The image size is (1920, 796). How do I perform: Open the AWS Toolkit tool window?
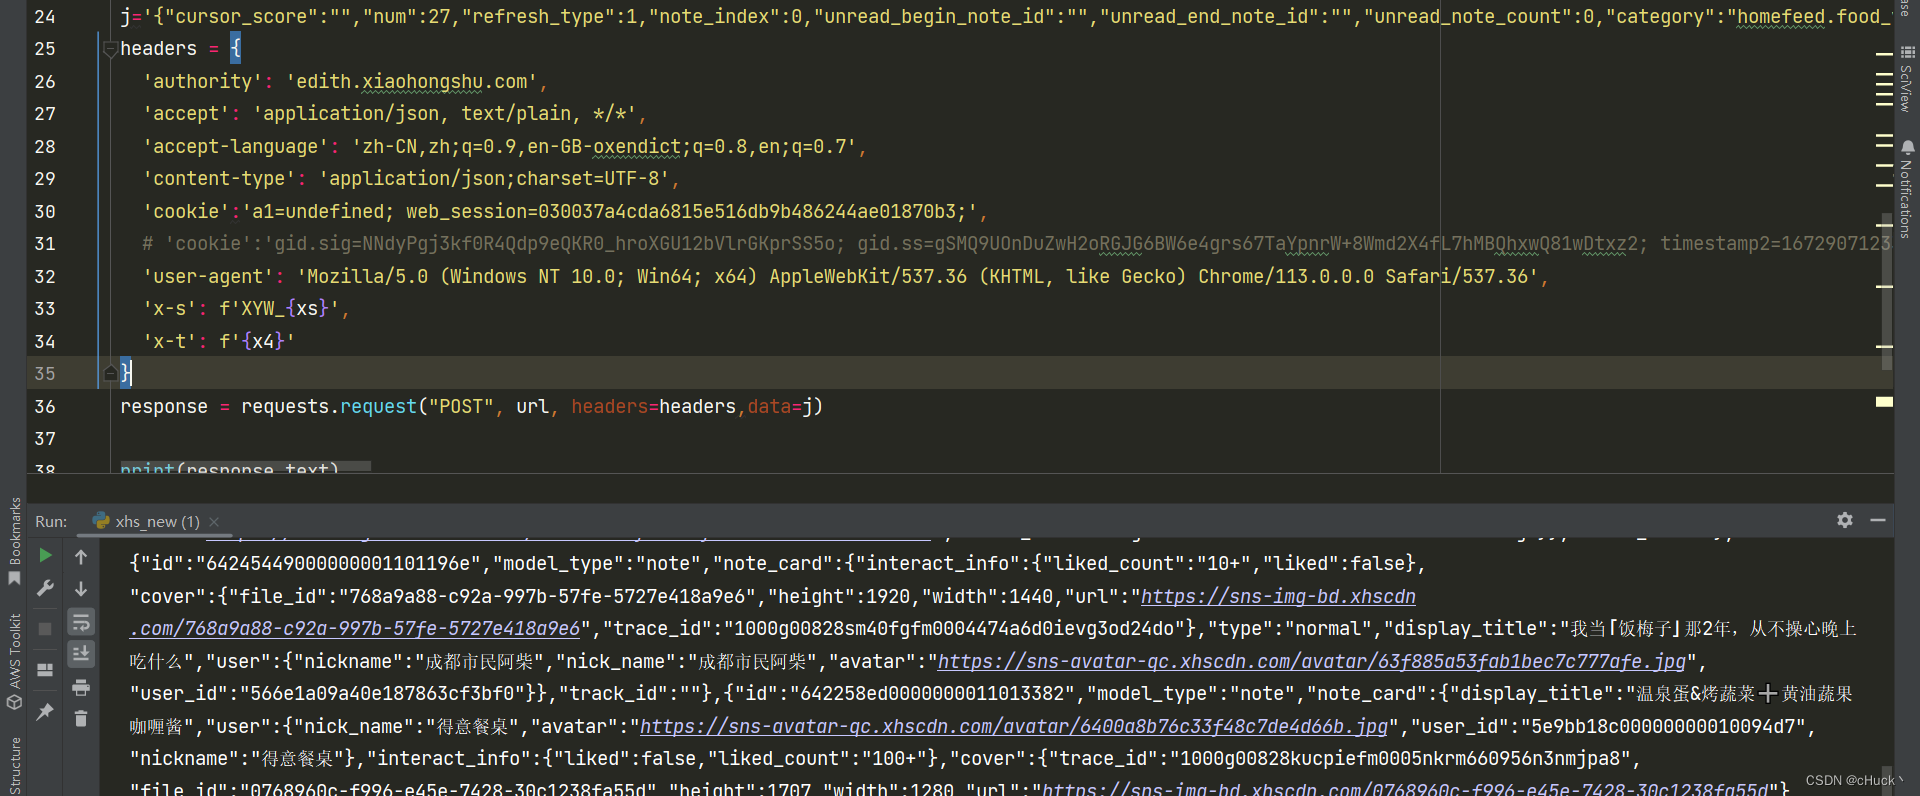14,661
